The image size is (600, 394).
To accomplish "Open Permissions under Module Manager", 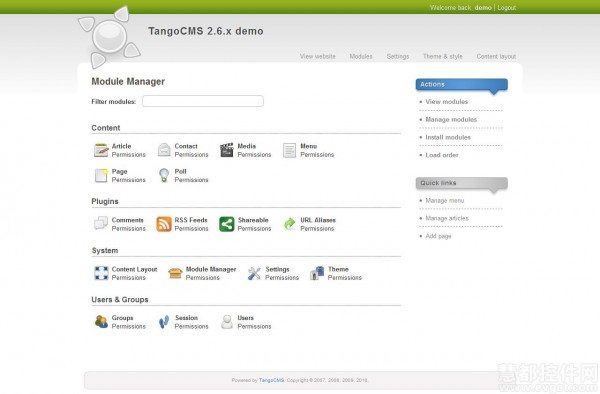I will pyautogui.click(x=203, y=278).
